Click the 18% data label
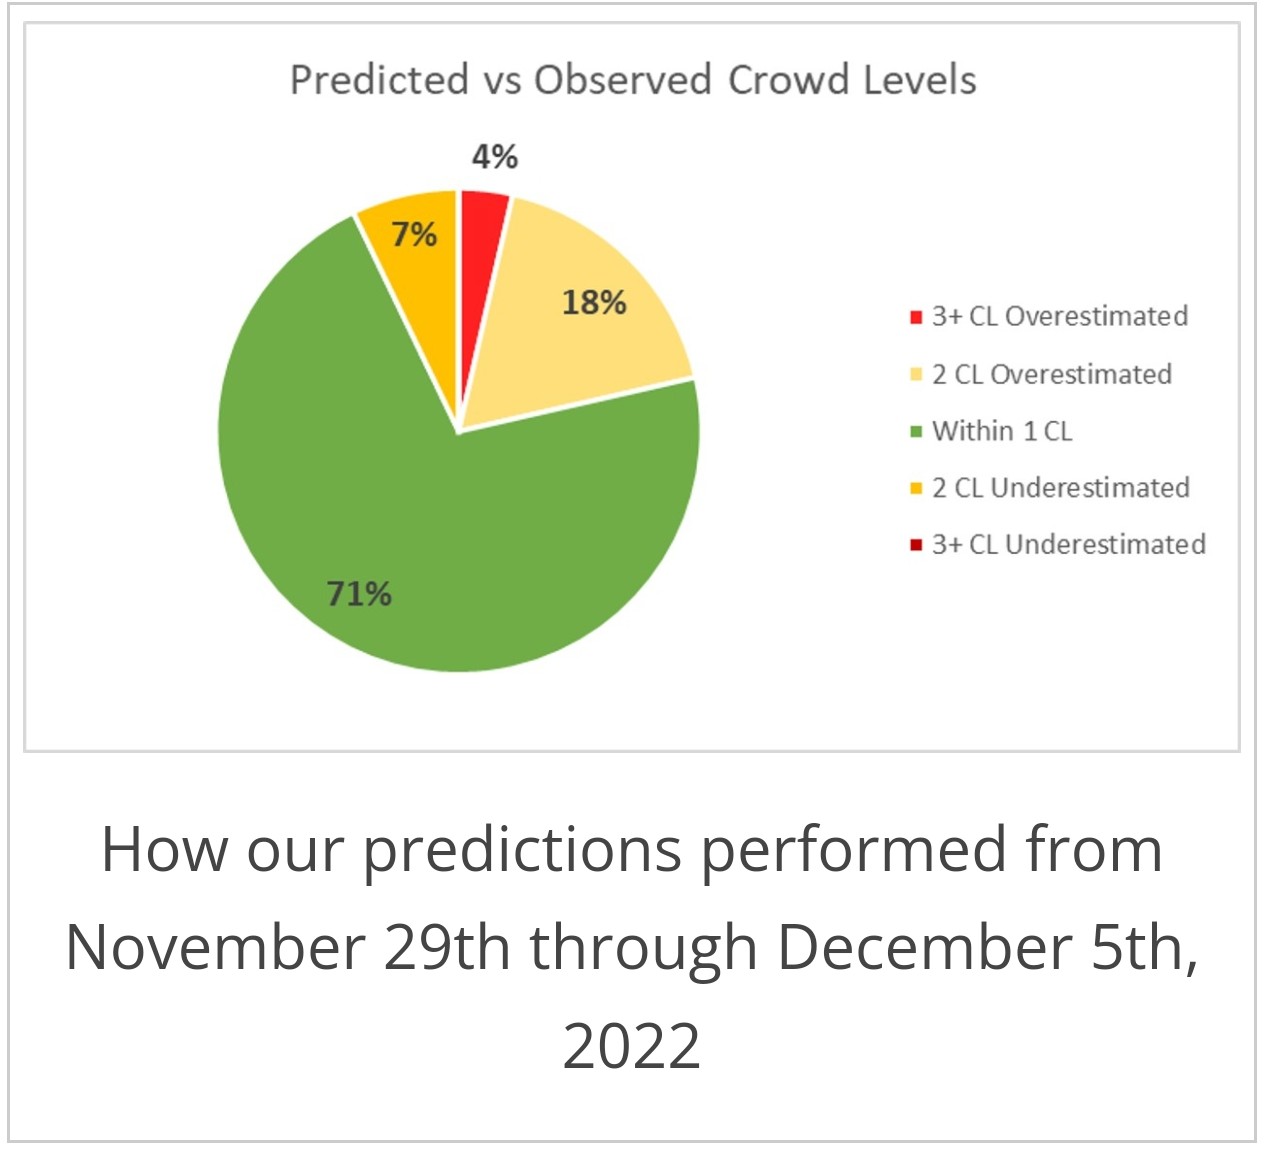 point(594,302)
